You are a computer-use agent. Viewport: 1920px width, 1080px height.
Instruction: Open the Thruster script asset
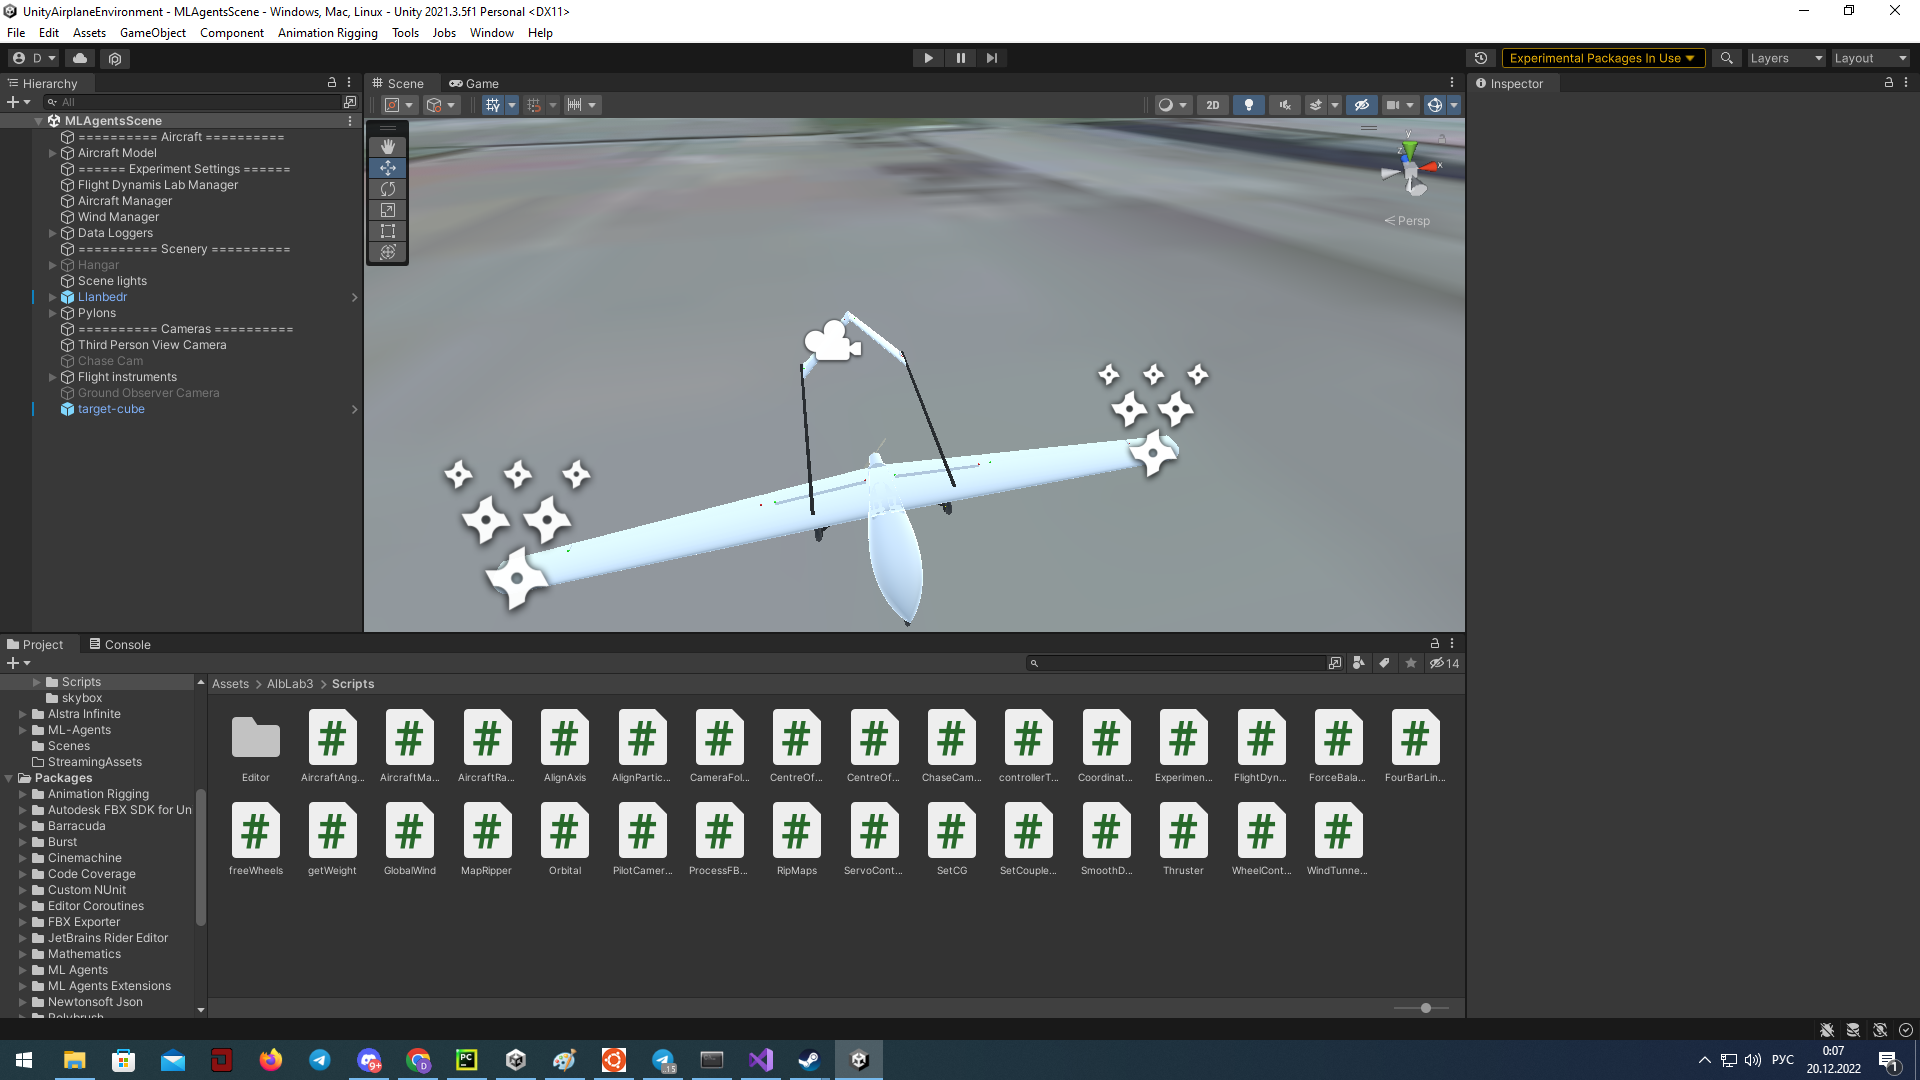tap(1183, 840)
